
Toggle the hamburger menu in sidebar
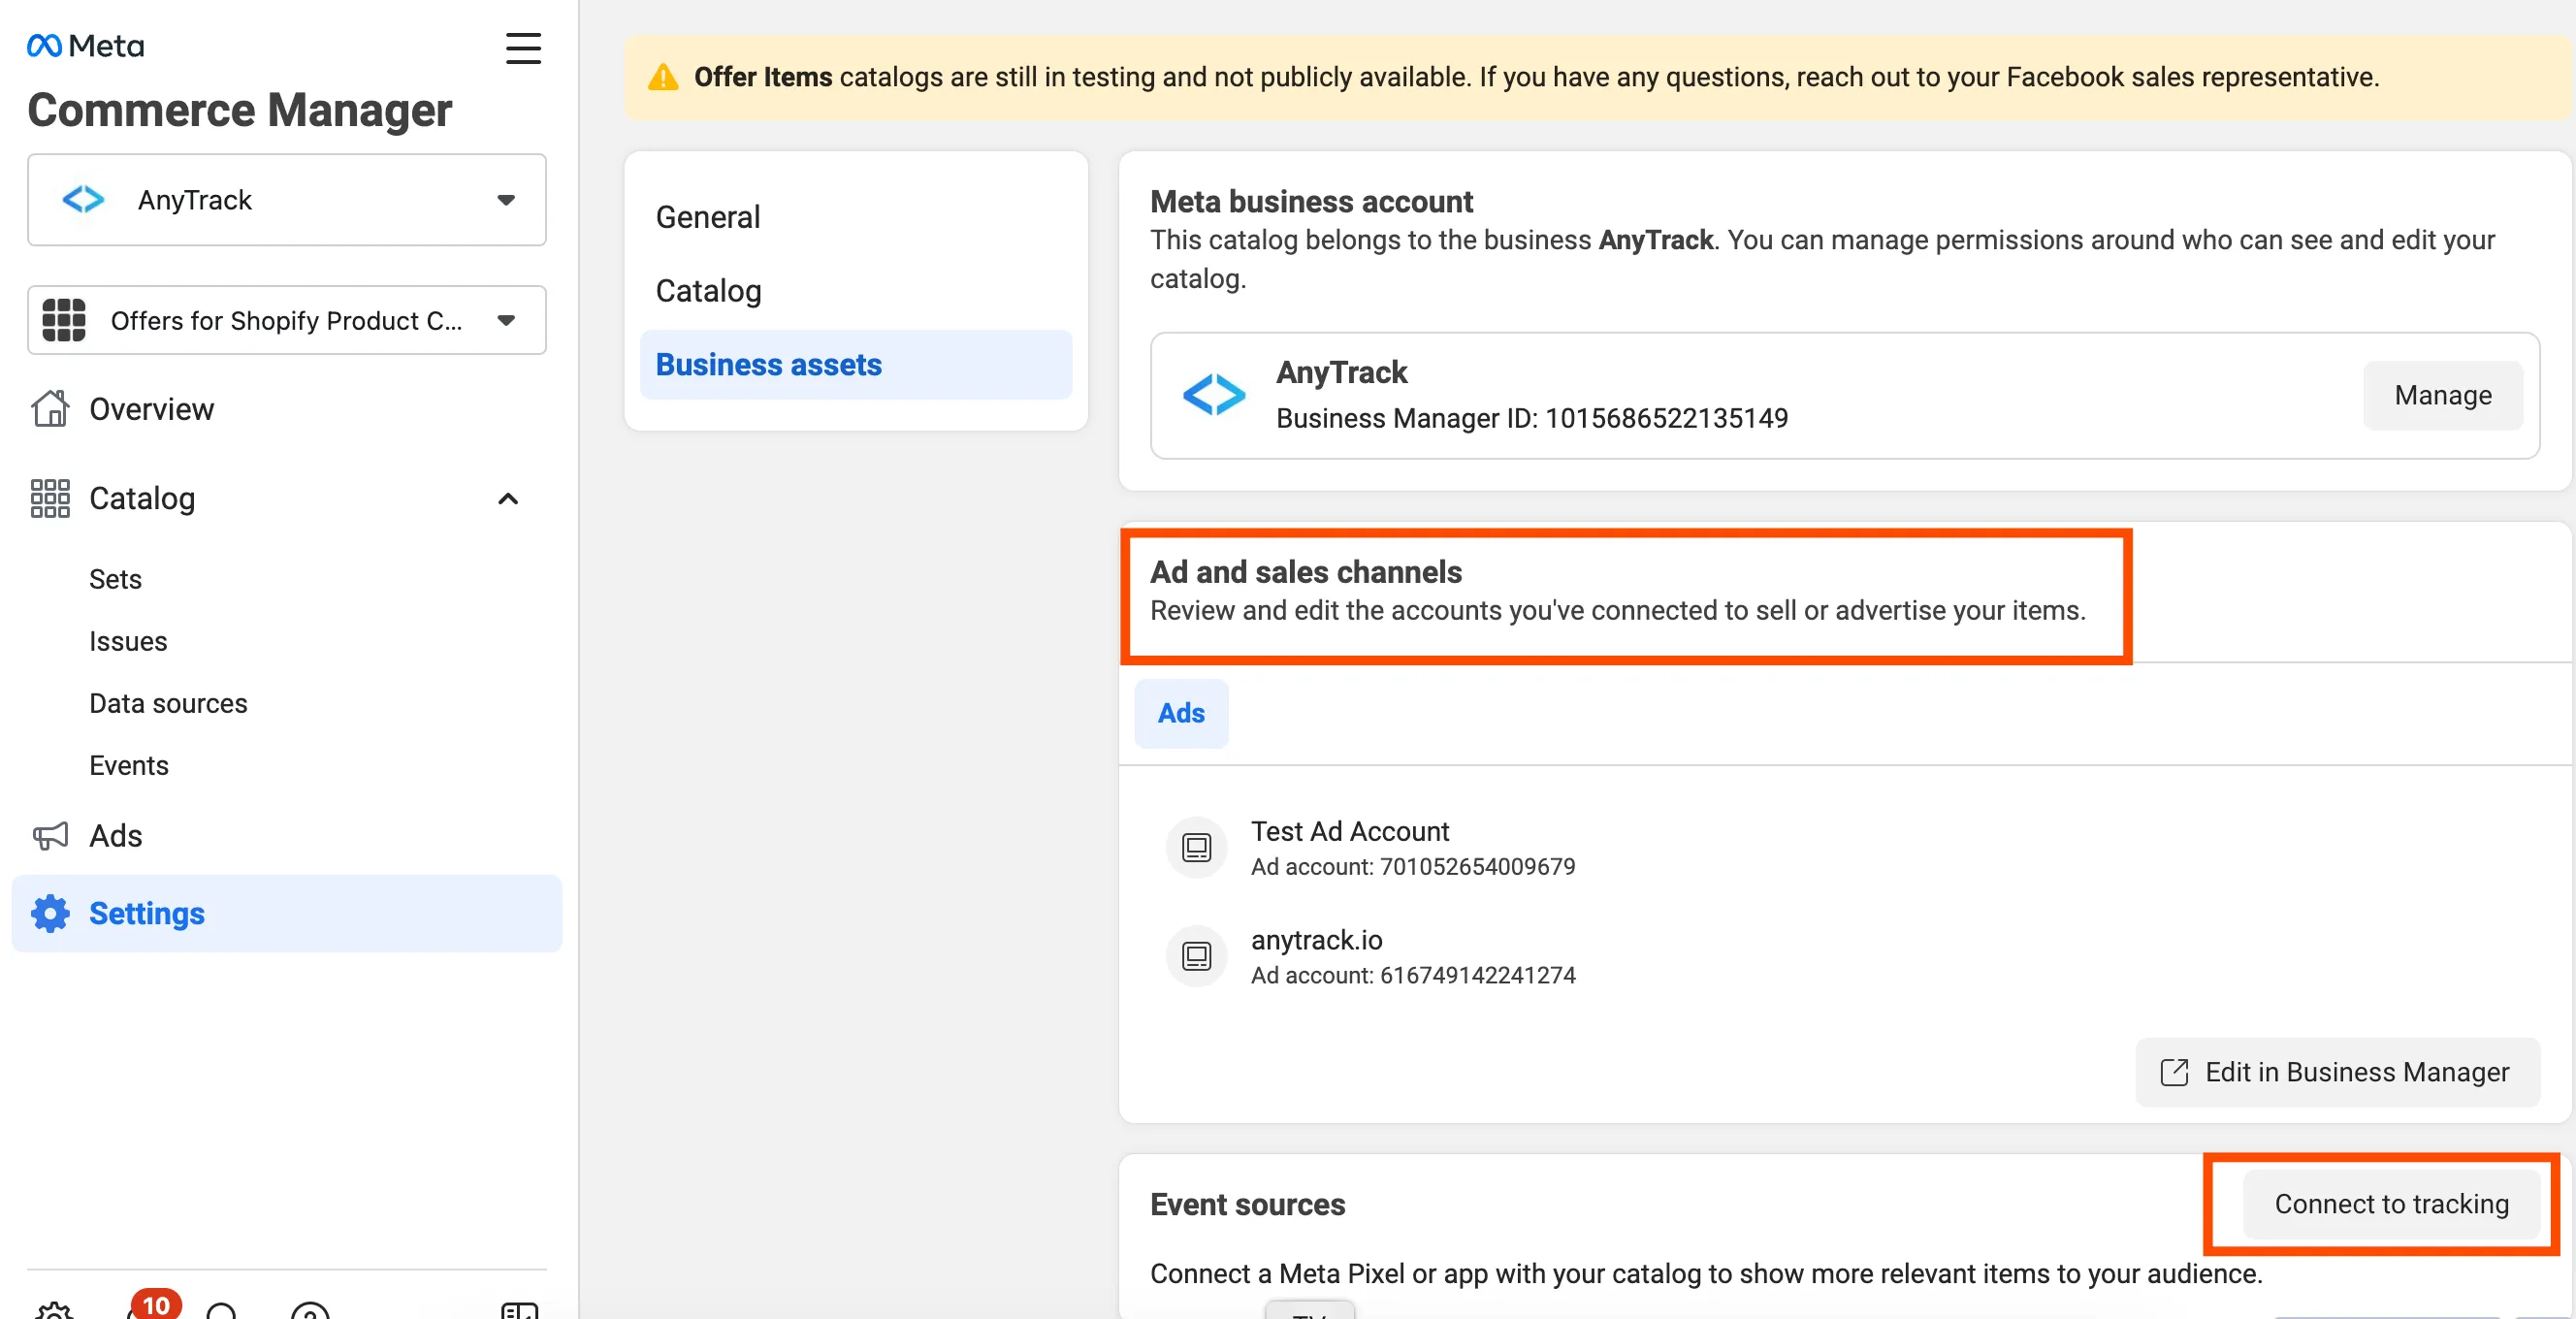coord(523,48)
